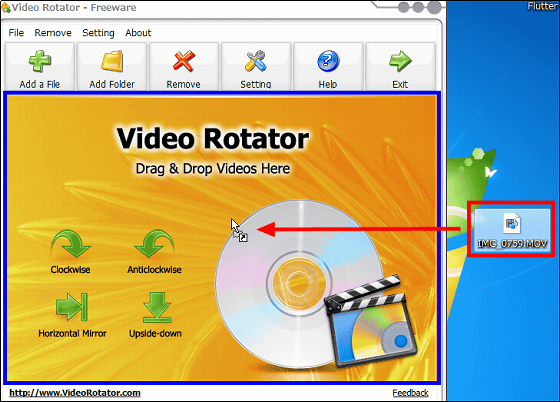Select the Clockwise rotation arrow
Image resolution: width=560 pixels, height=402 pixels.
pos(71,244)
